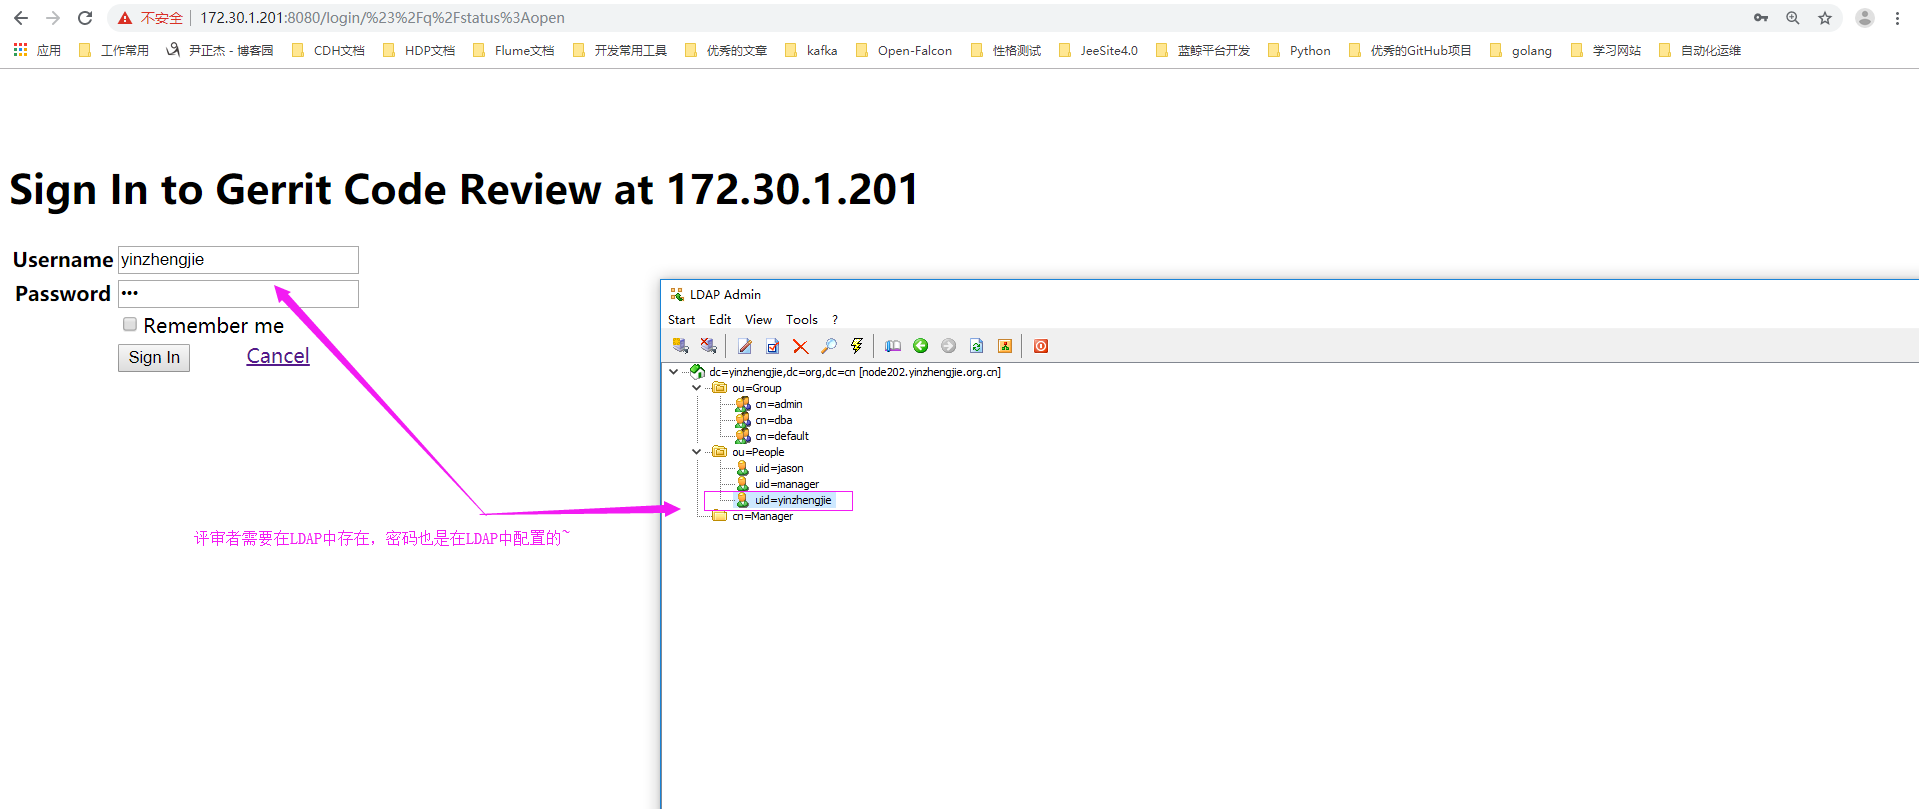This screenshot has height=809, width=1919.
Task: Open the browser profile avatar icon
Action: coord(1865,18)
